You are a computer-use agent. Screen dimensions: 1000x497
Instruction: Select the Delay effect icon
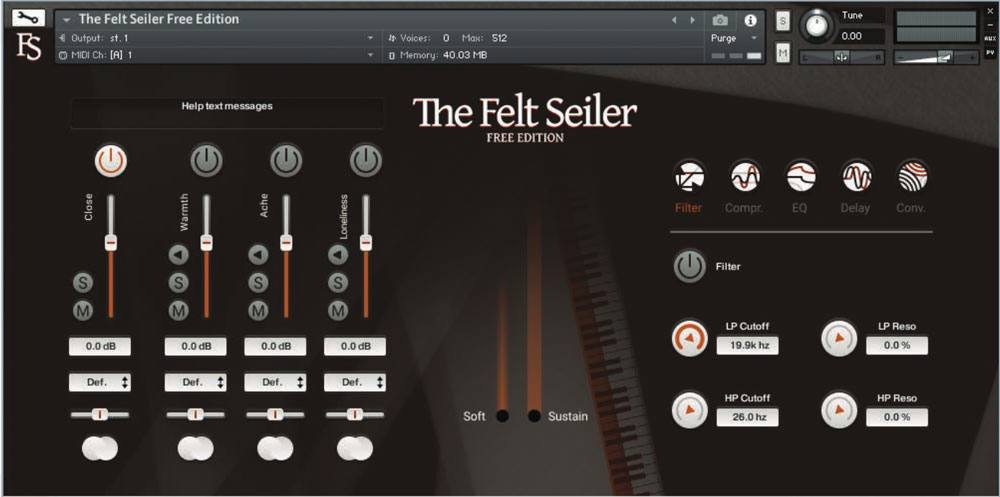(x=856, y=177)
